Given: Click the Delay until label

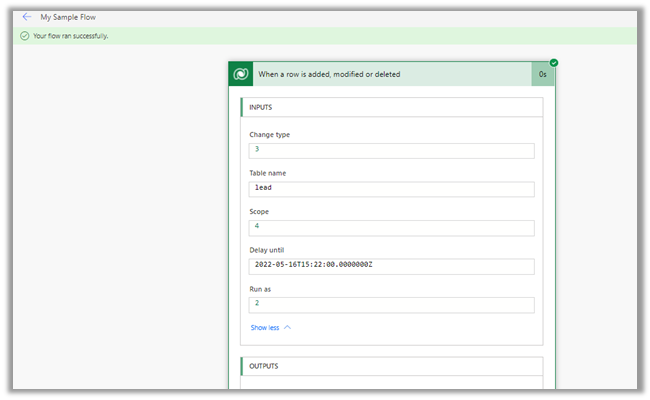Looking at the screenshot, I should (x=269, y=250).
